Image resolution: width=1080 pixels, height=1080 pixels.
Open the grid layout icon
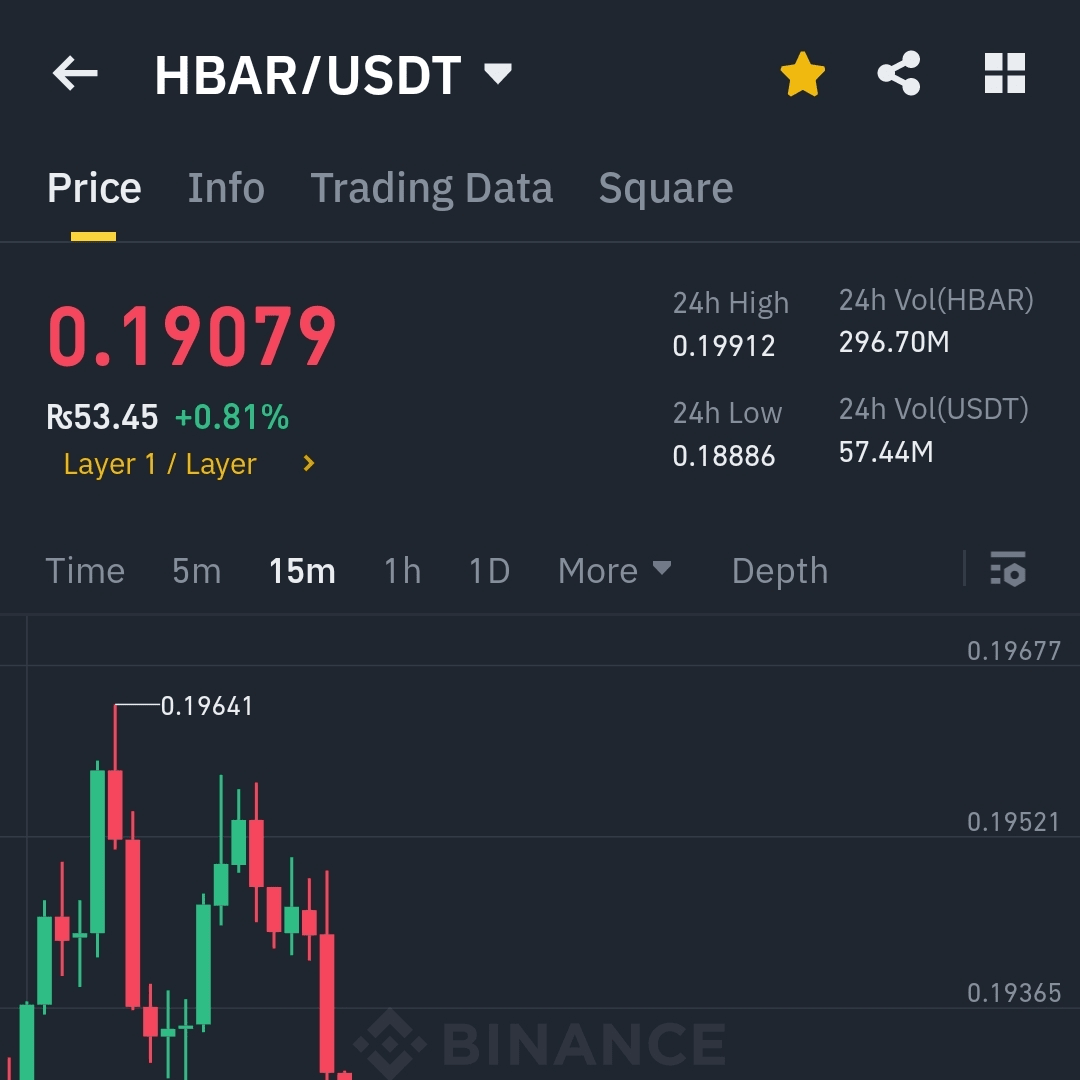click(x=1005, y=73)
